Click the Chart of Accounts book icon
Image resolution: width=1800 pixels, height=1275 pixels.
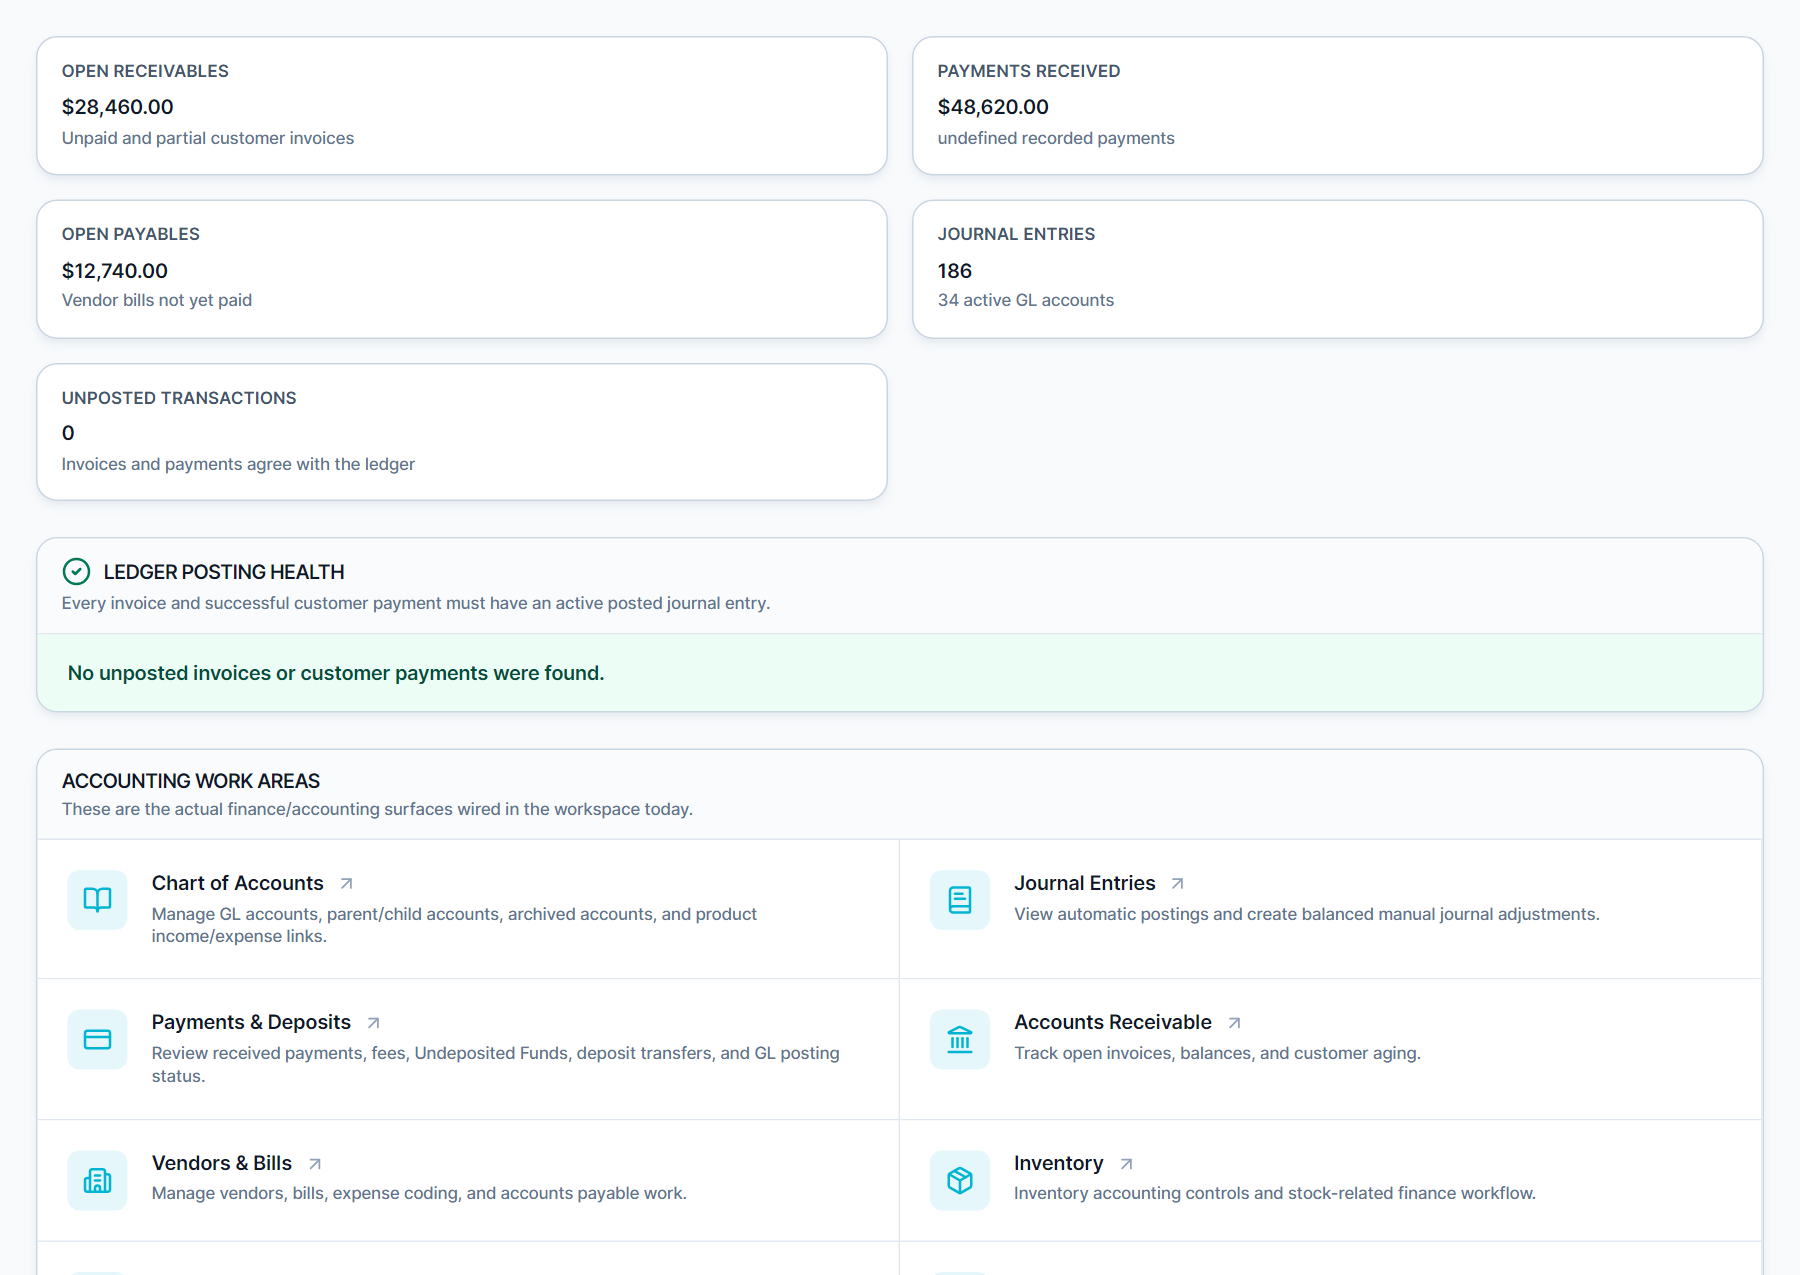click(x=97, y=900)
